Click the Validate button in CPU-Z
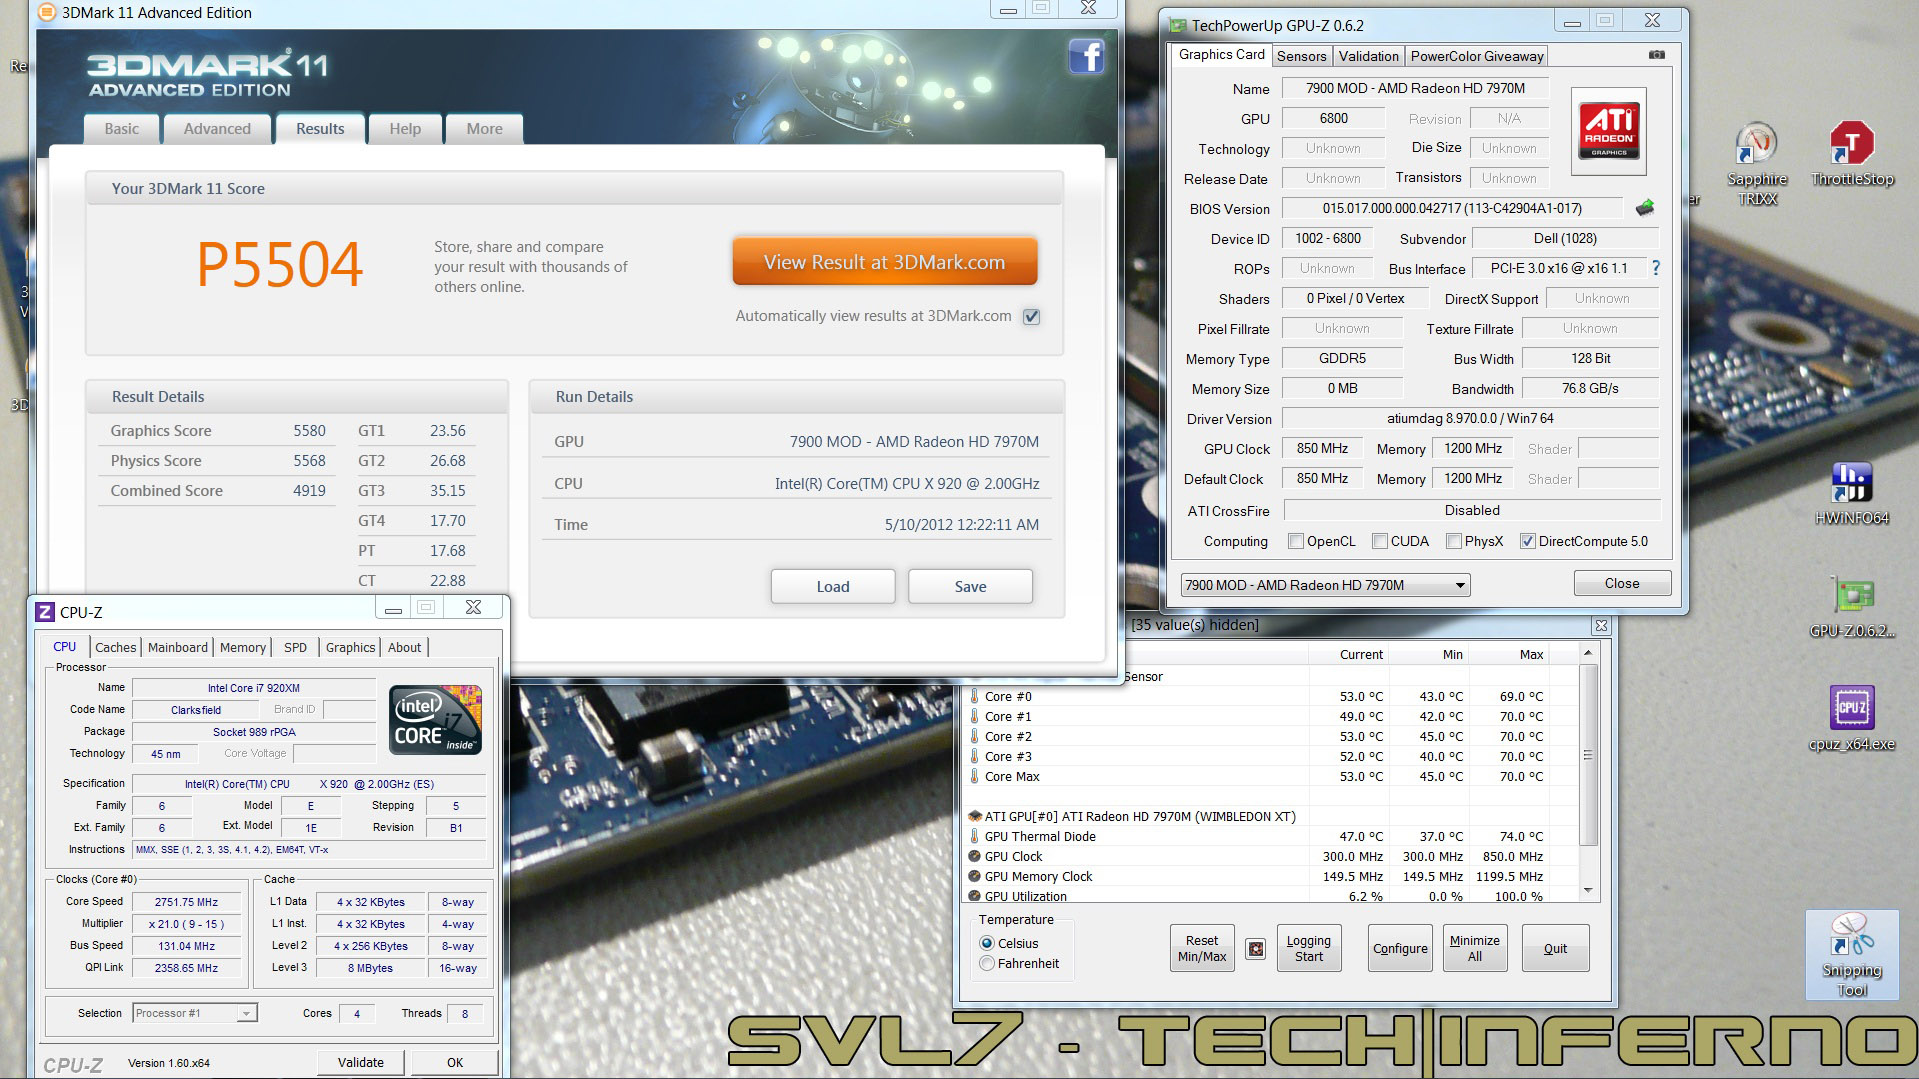The image size is (1919, 1079). pos(361,1062)
